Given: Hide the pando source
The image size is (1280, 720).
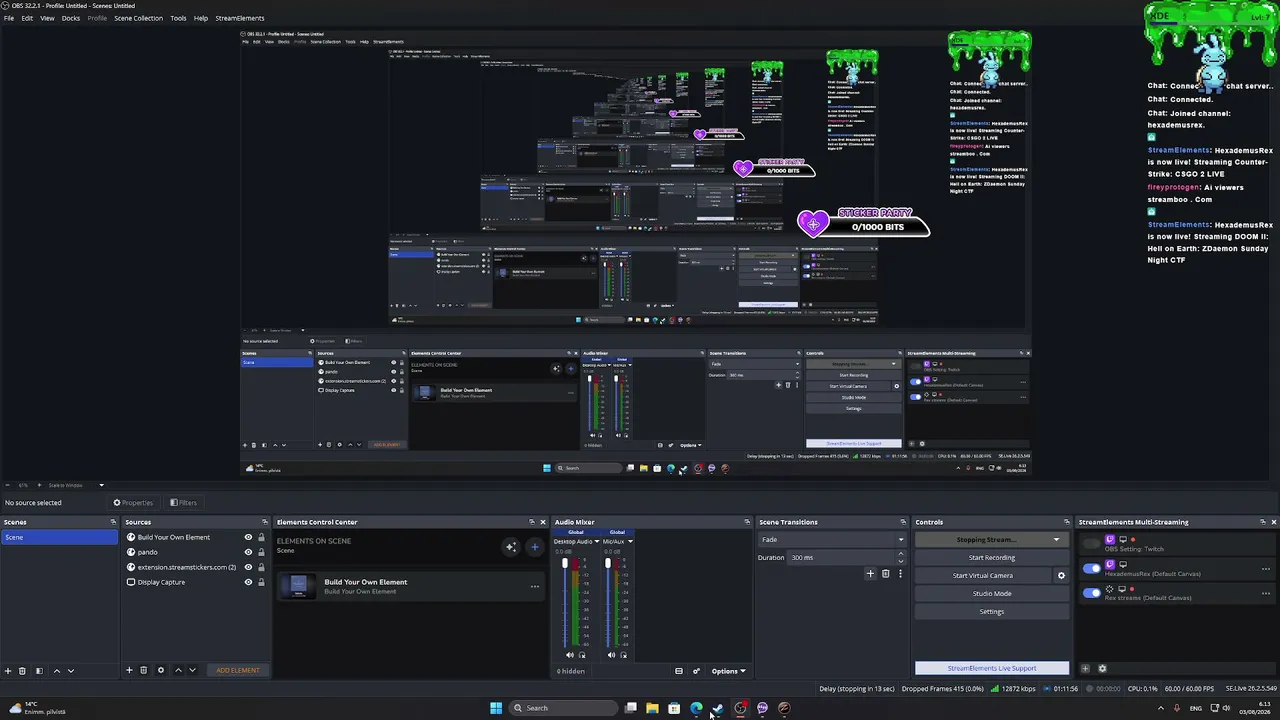Looking at the screenshot, I should tap(248, 552).
